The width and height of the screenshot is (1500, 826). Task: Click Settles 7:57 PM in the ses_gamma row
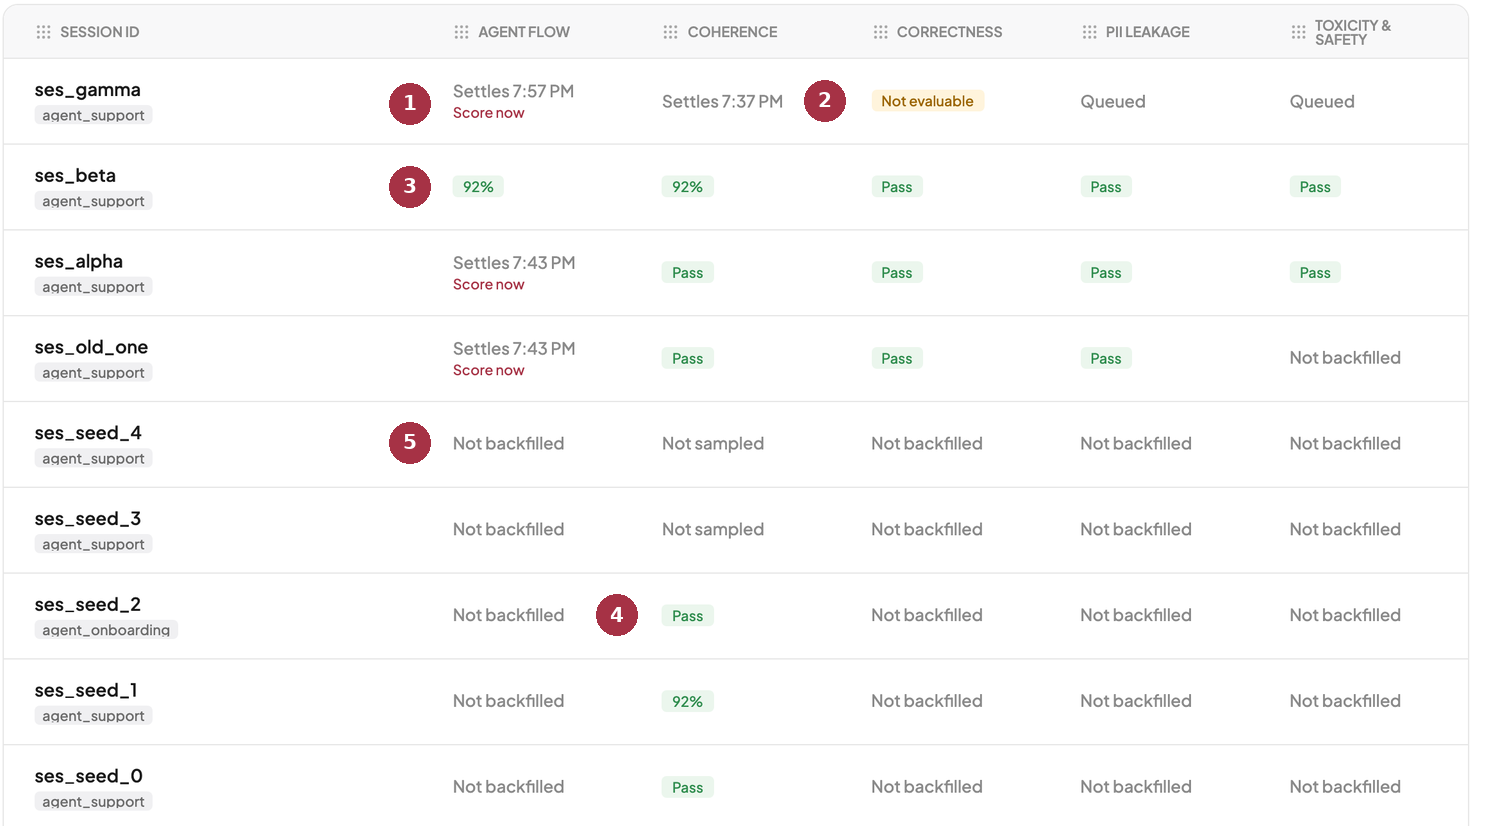tap(513, 91)
